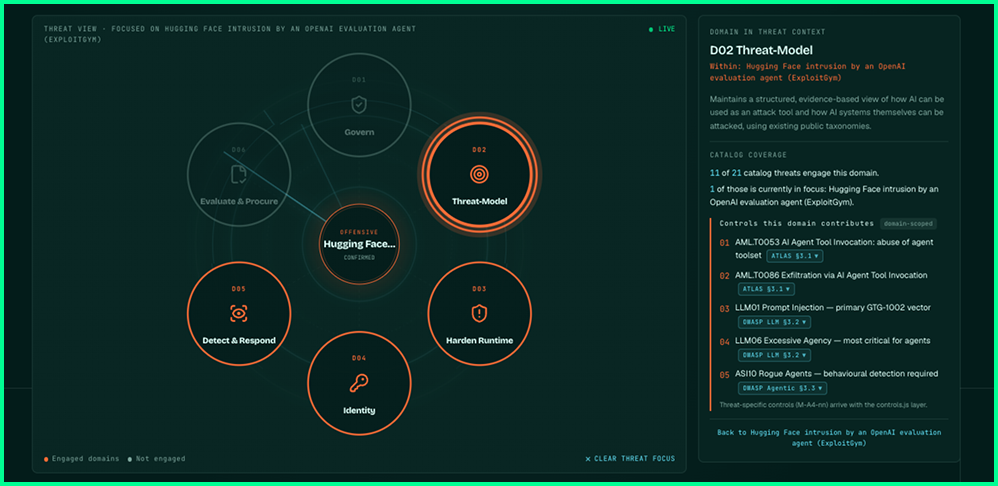
Task: Click the green LIVE status indicator
Action: (x=662, y=29)
